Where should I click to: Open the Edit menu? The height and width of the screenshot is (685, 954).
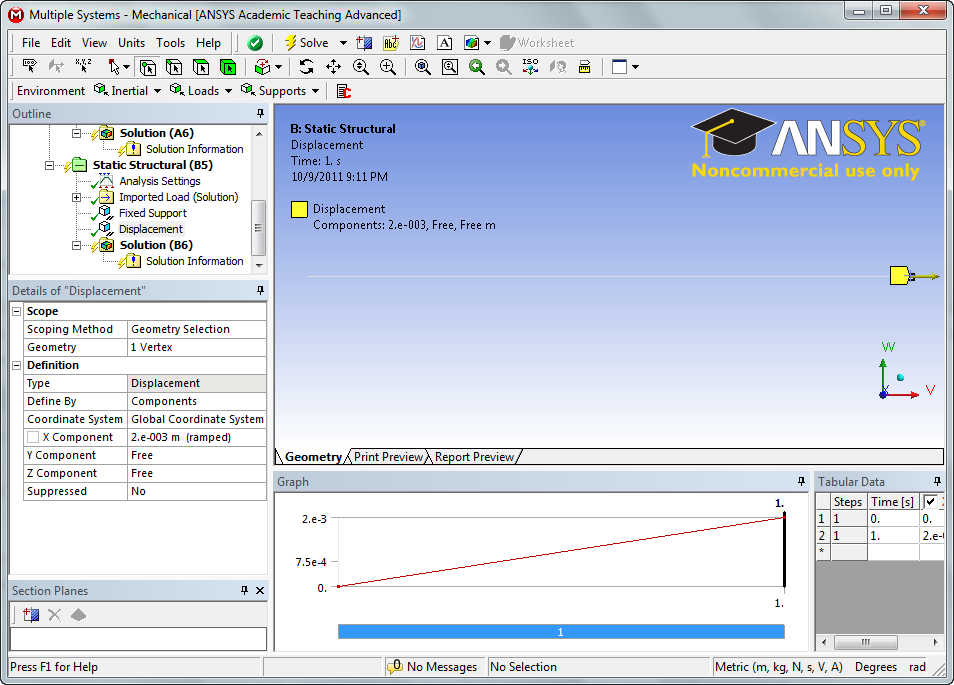click(x=61, y=43)
